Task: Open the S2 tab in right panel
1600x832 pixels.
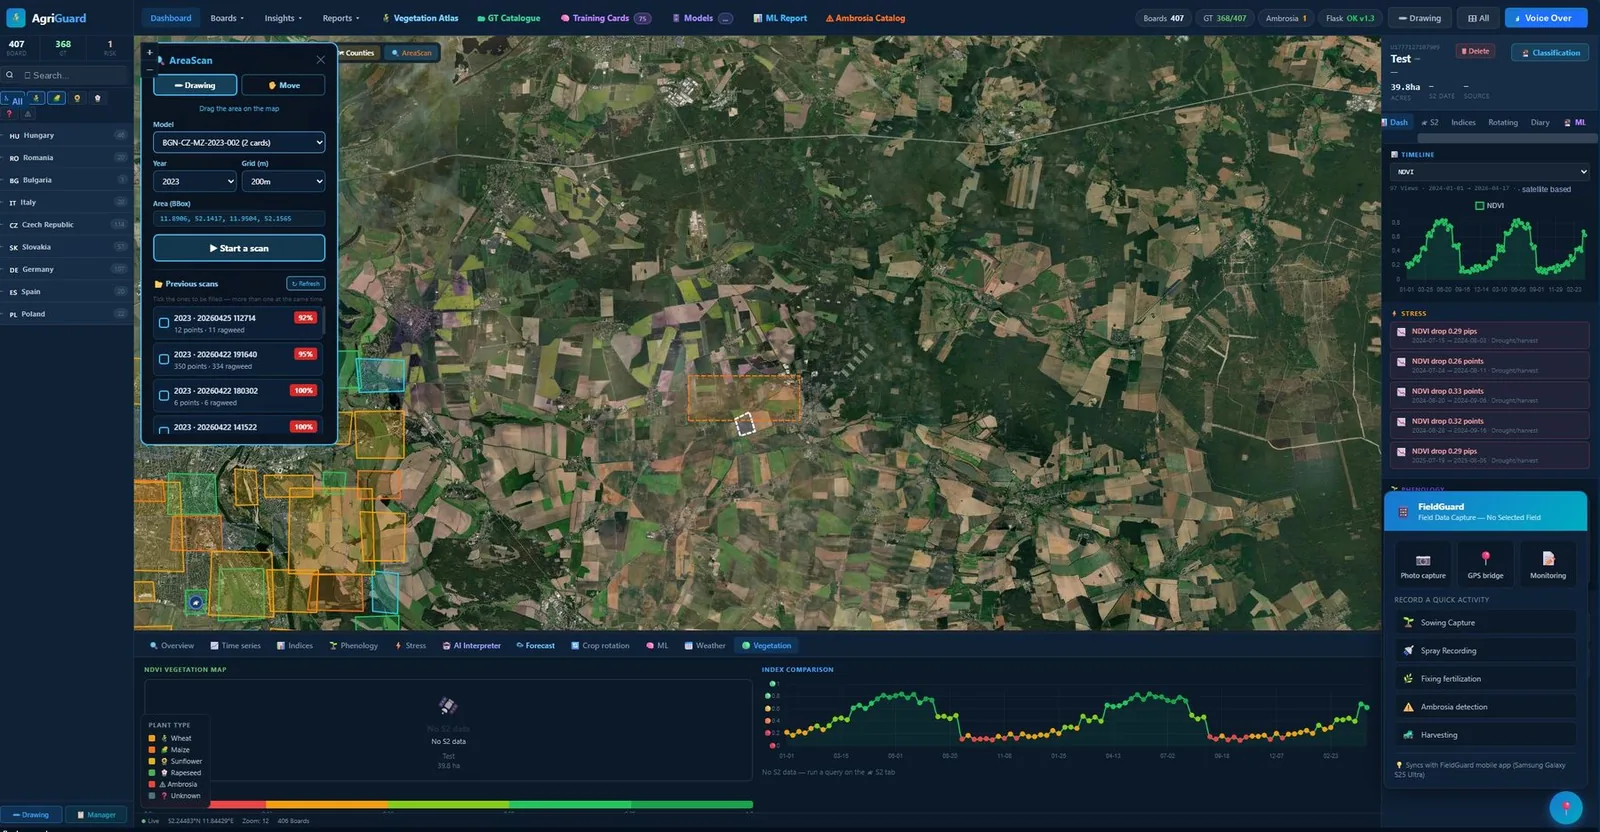Action: [x=1430, y=122]
